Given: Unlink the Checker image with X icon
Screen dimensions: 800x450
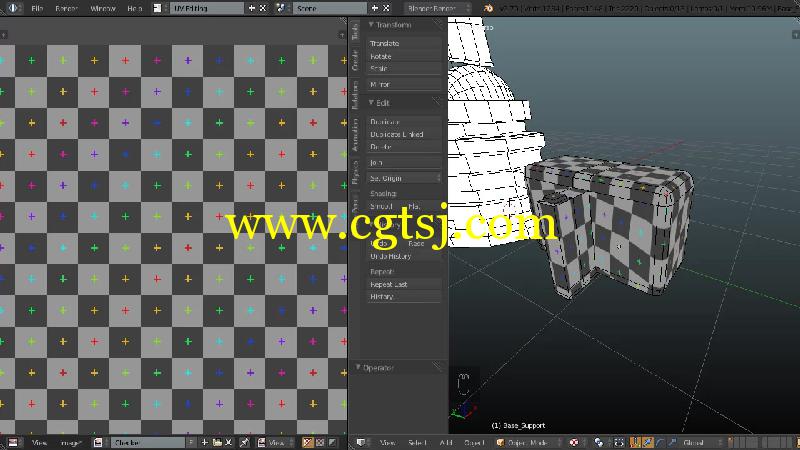Looking at the screenshot, I should point(228,442).
